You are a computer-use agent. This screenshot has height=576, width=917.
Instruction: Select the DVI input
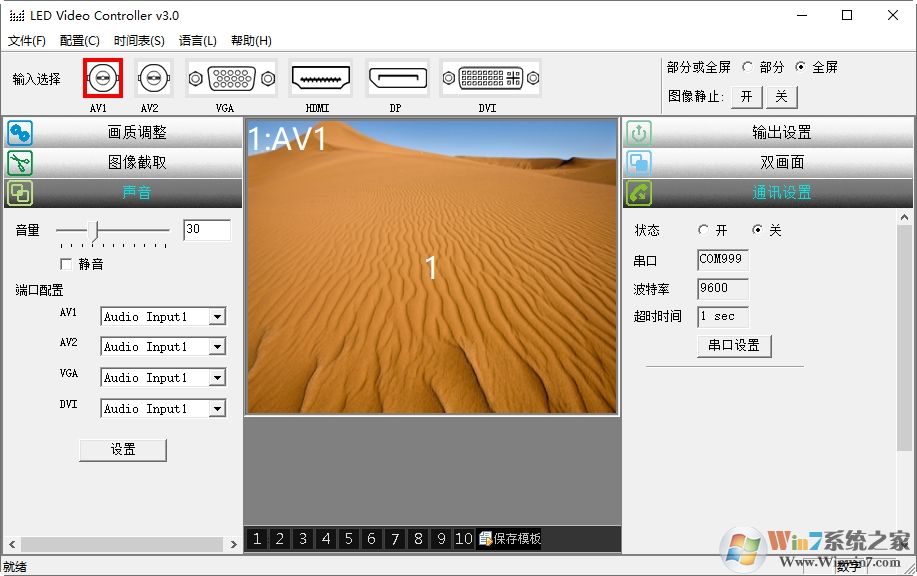487,78
